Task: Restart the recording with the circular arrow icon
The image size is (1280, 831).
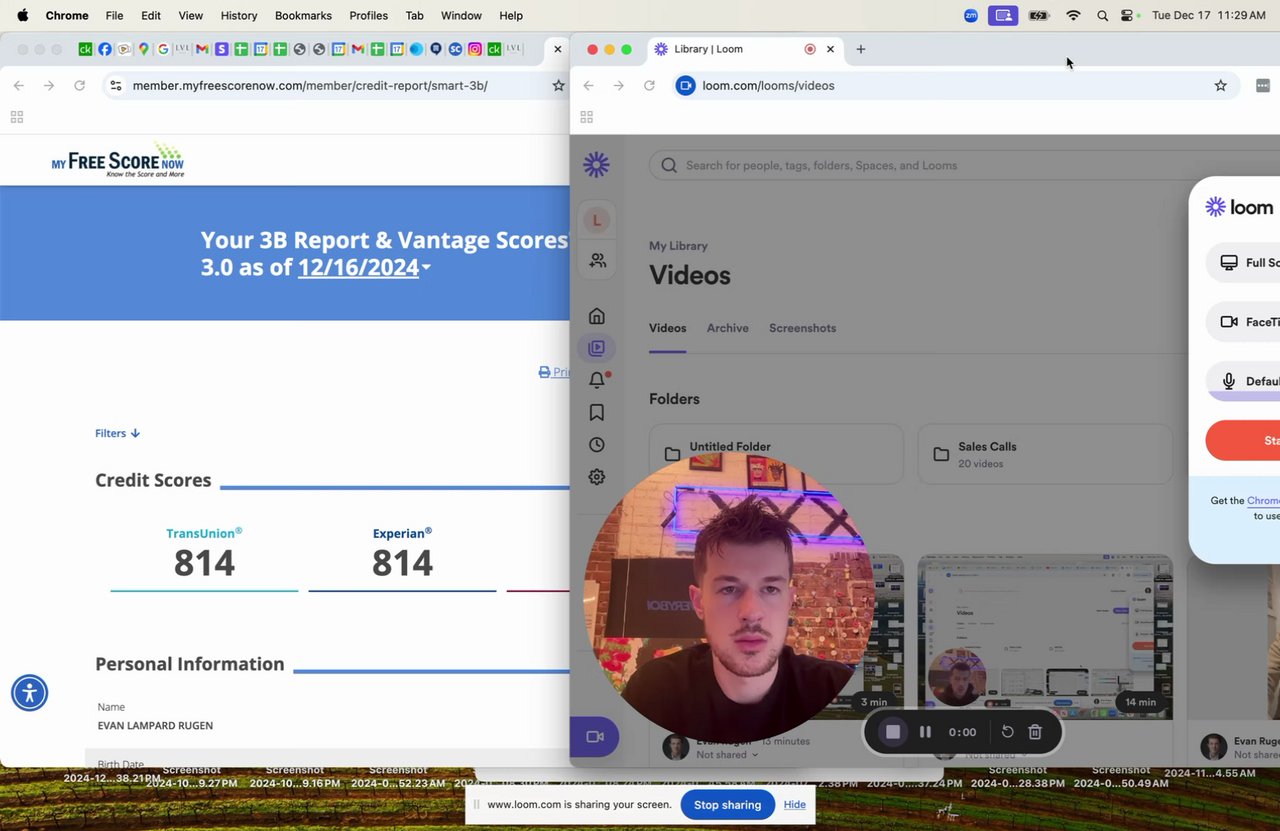Action: [x=1007, y=732]
